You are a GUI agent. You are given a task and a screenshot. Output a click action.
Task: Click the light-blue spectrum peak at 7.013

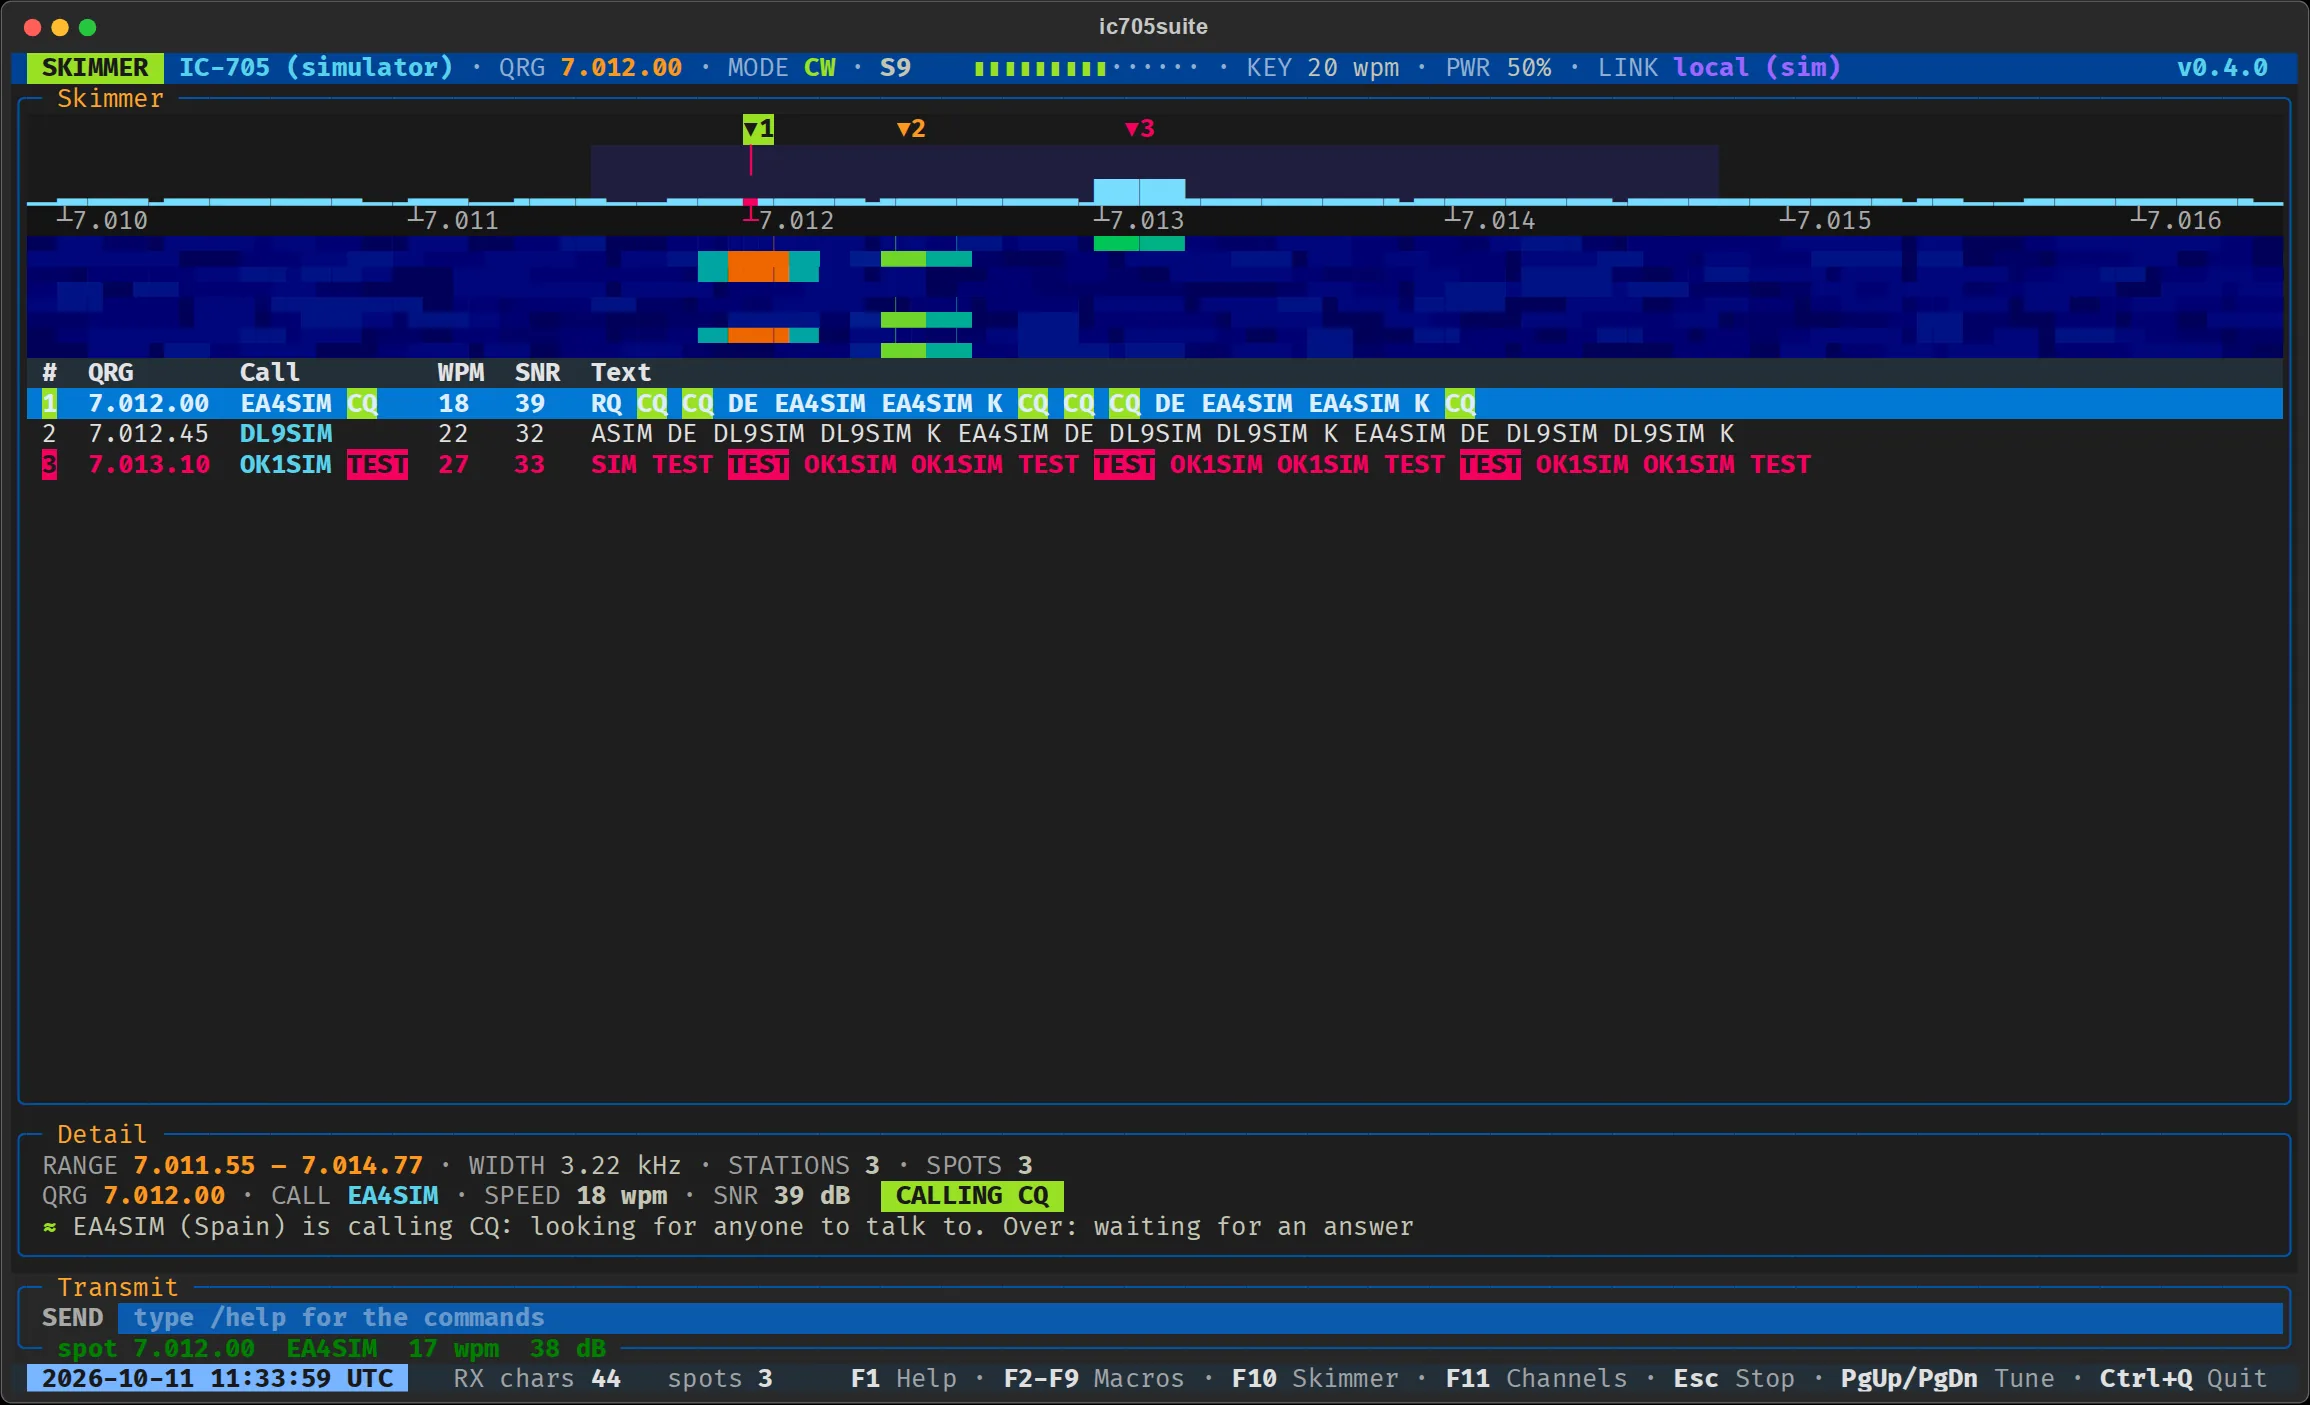tap(1139, 191)
